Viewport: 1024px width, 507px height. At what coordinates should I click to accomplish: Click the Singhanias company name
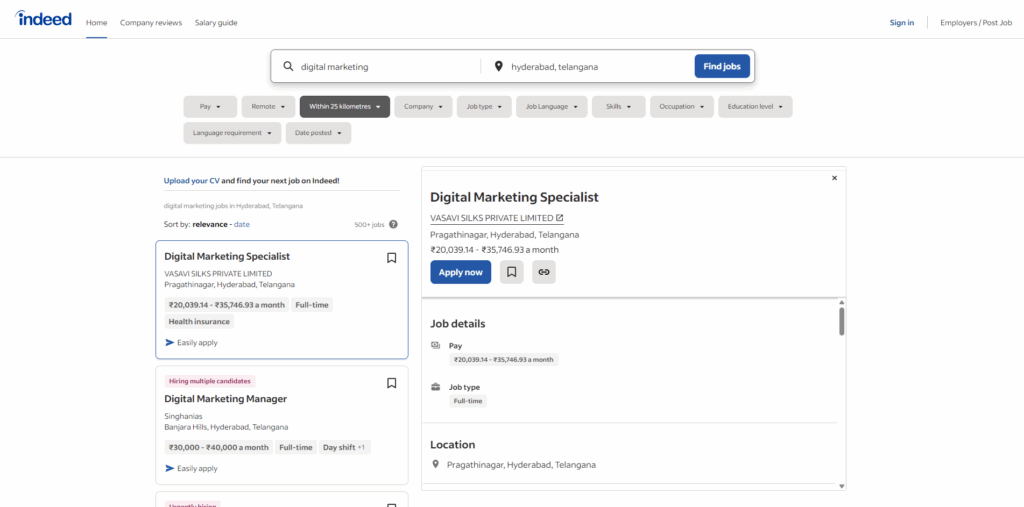183,416
